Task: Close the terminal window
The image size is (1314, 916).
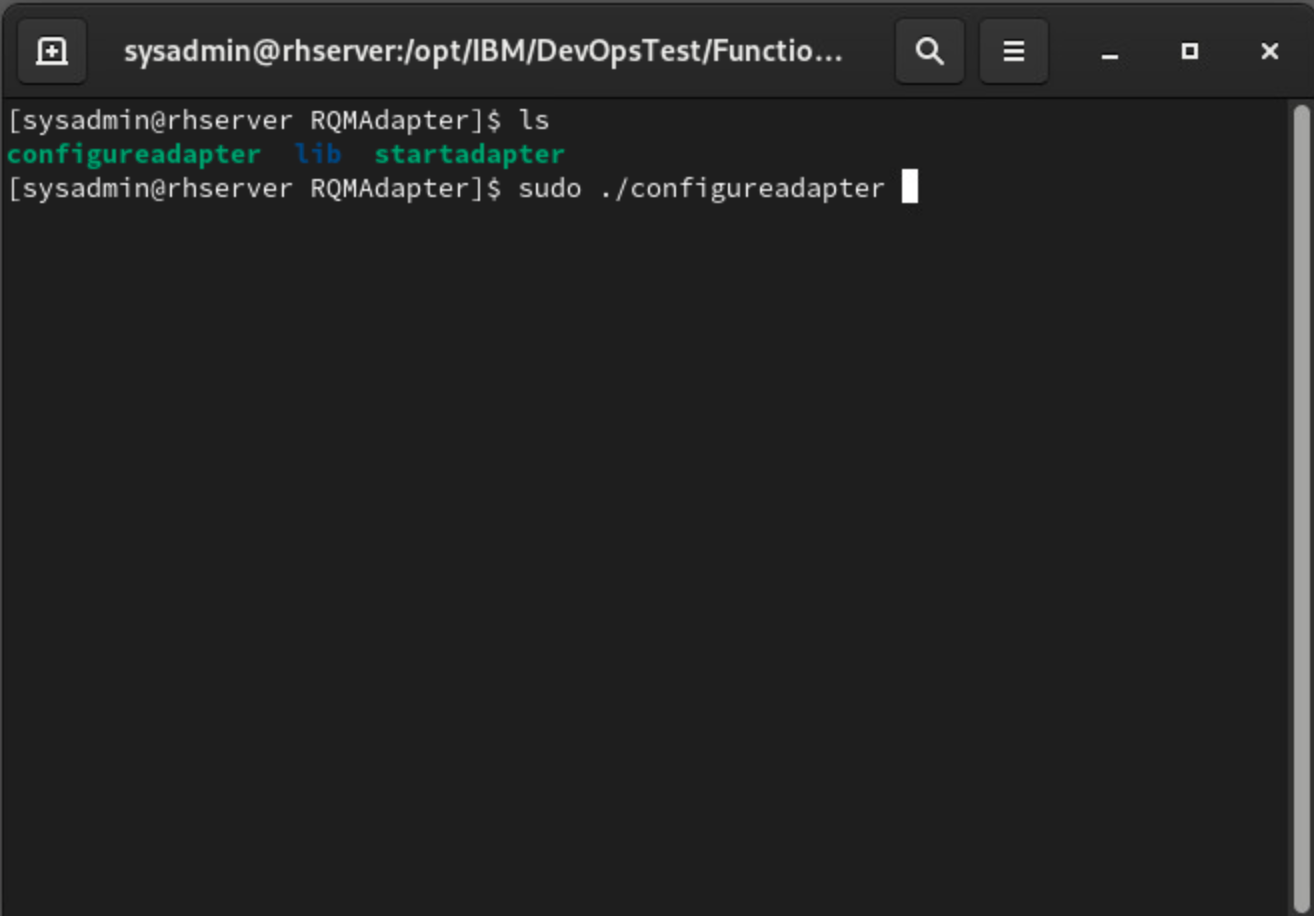Action: (x=1269, y=51)
